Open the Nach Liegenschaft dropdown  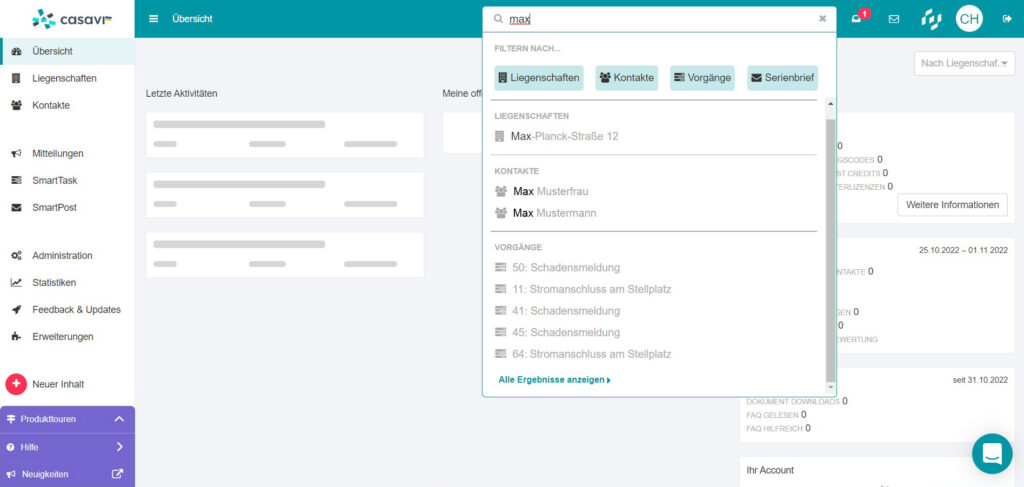964,64
